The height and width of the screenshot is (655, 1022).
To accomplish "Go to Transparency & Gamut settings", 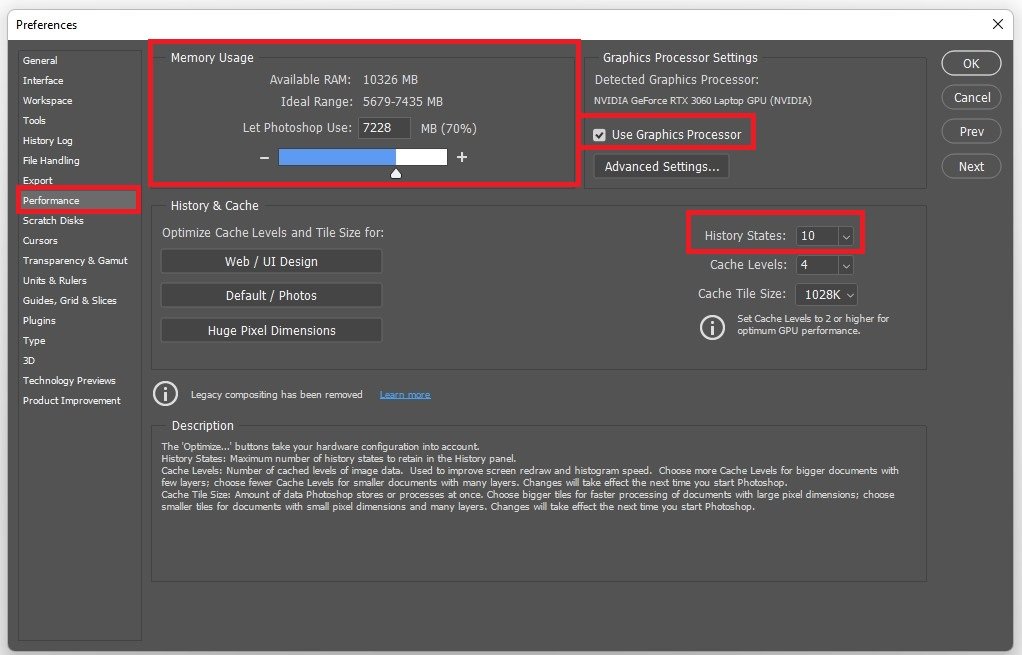I will click(x=75, y=261).
